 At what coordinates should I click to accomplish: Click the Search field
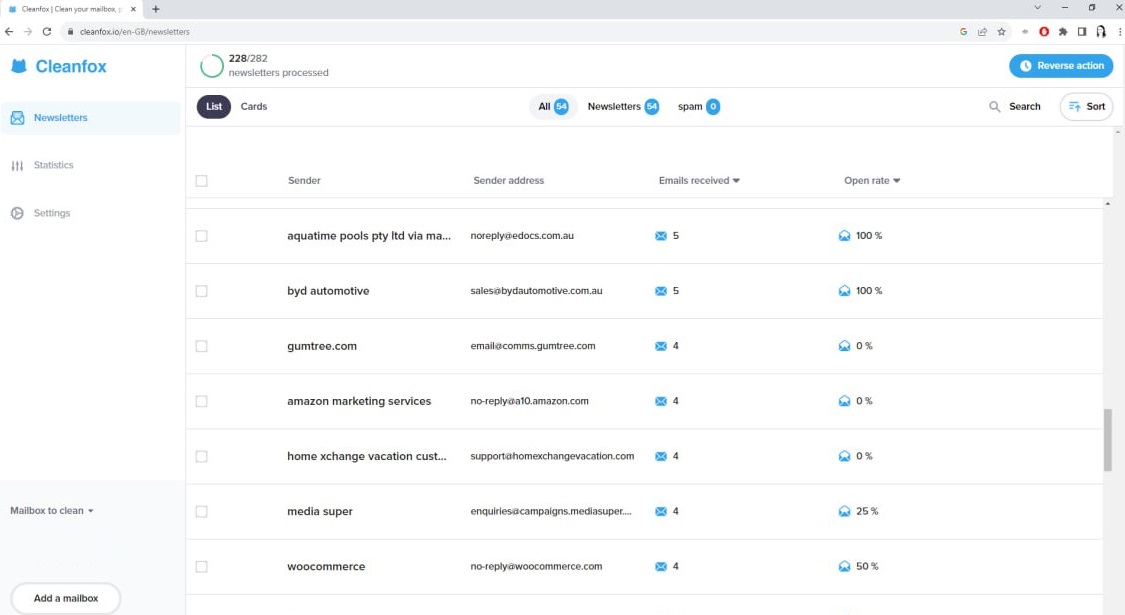[x=1015, y=107]
